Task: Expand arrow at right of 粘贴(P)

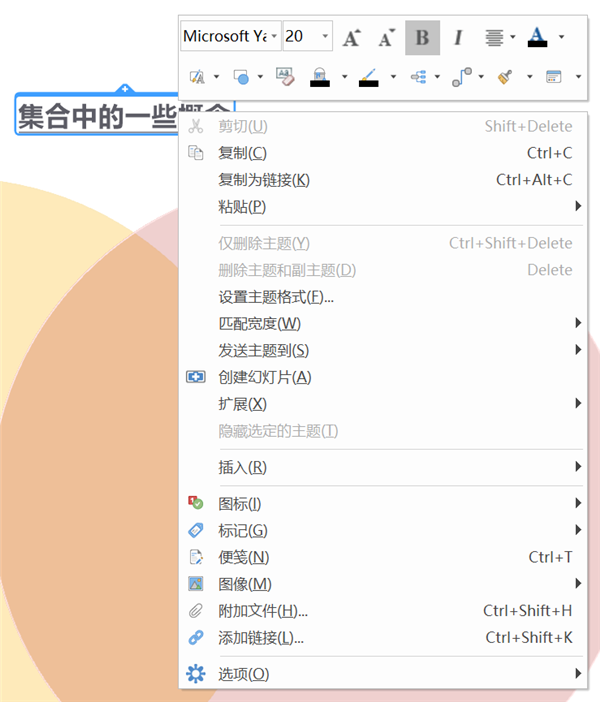Action: (578, 206)
